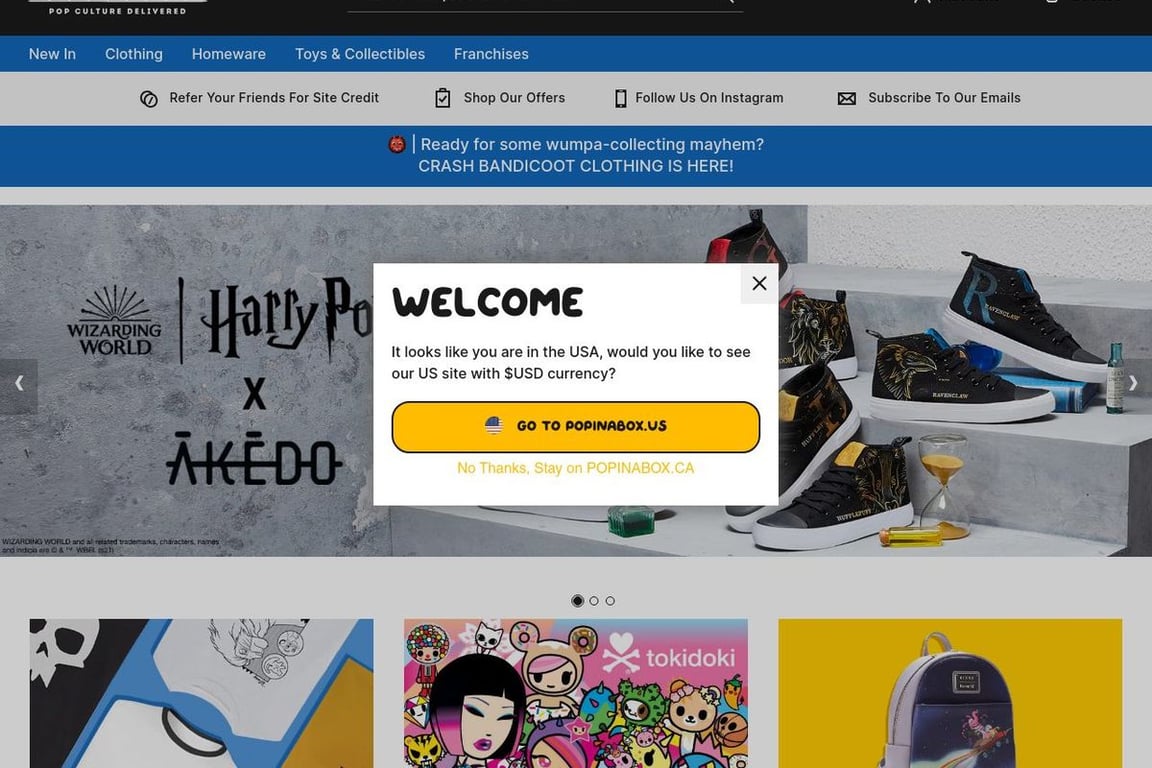Click the Instagram phone icon
1152x768 pixels.
[621, 98]
